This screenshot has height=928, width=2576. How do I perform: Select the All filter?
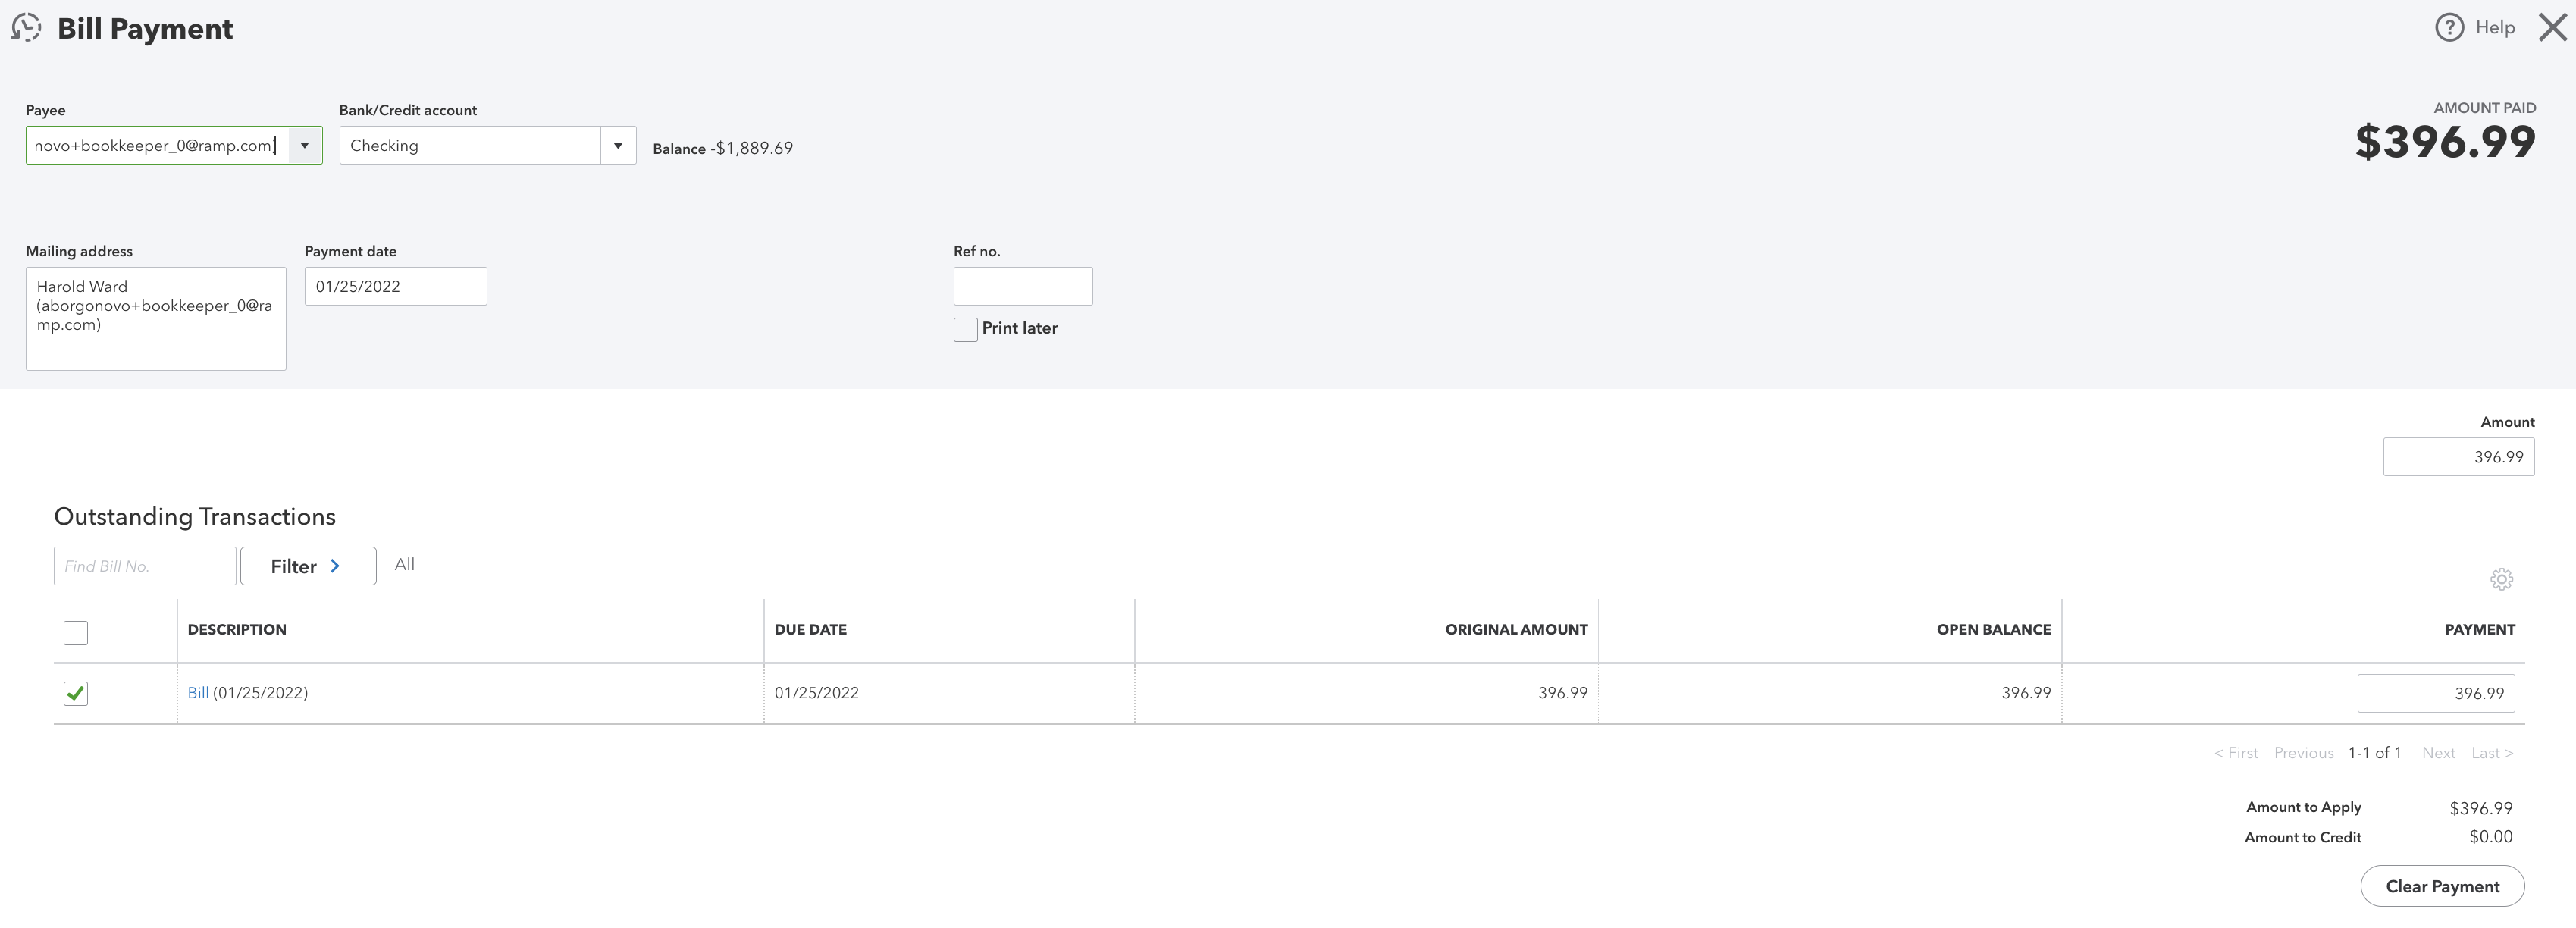[x=404, y=564]
